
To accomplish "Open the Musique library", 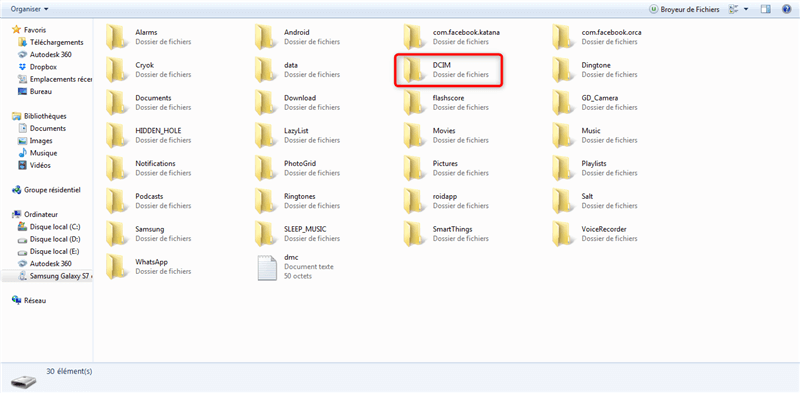I will tap(37, 153).
